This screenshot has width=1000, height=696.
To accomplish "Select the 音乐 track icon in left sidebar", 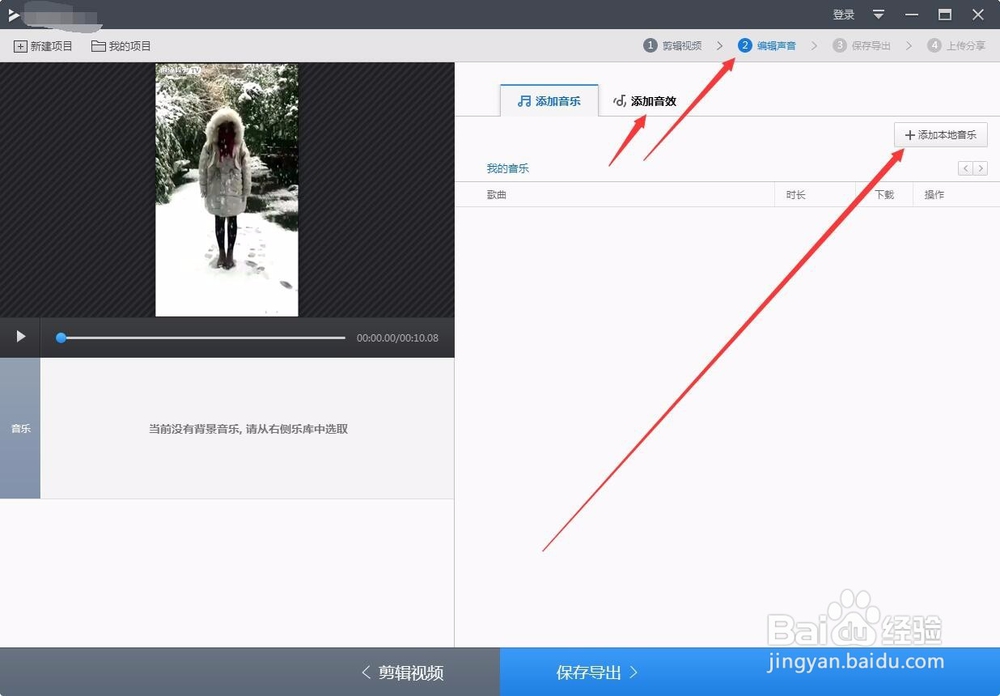I will [20, 429].
